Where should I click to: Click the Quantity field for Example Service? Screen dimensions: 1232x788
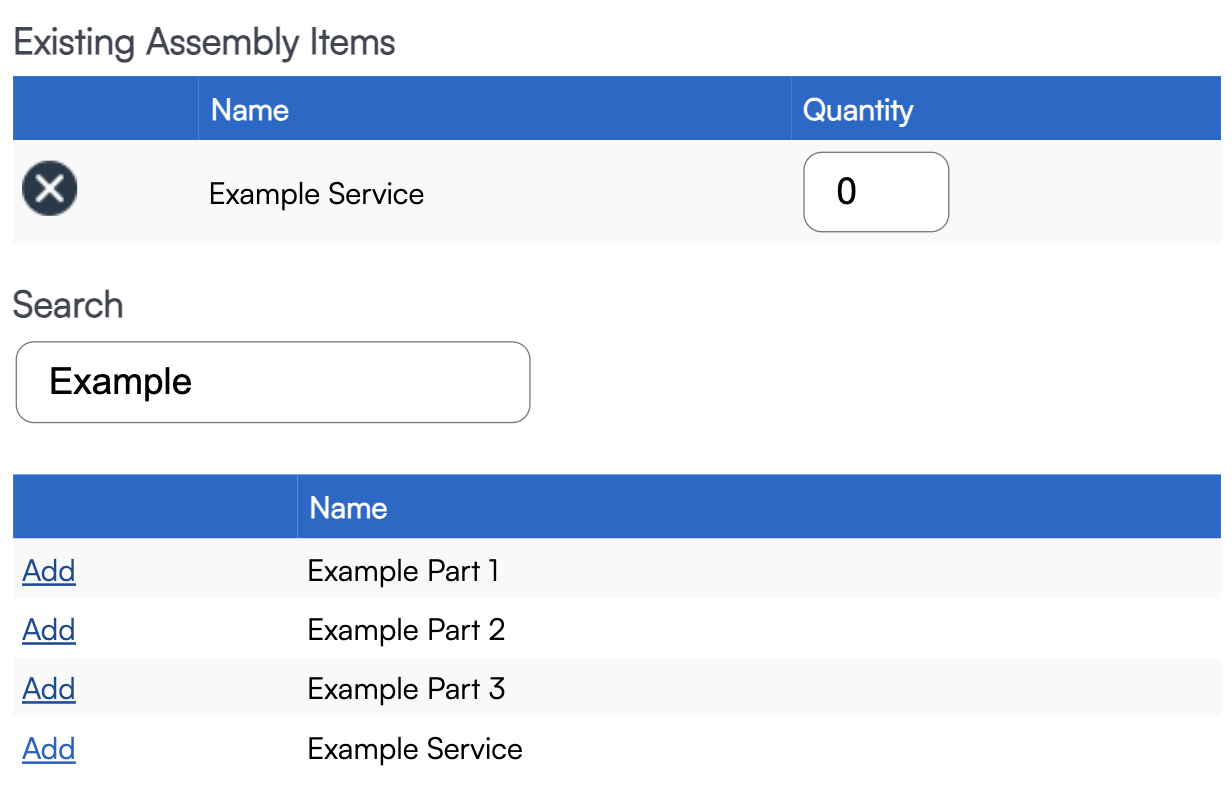pos(875,192)
